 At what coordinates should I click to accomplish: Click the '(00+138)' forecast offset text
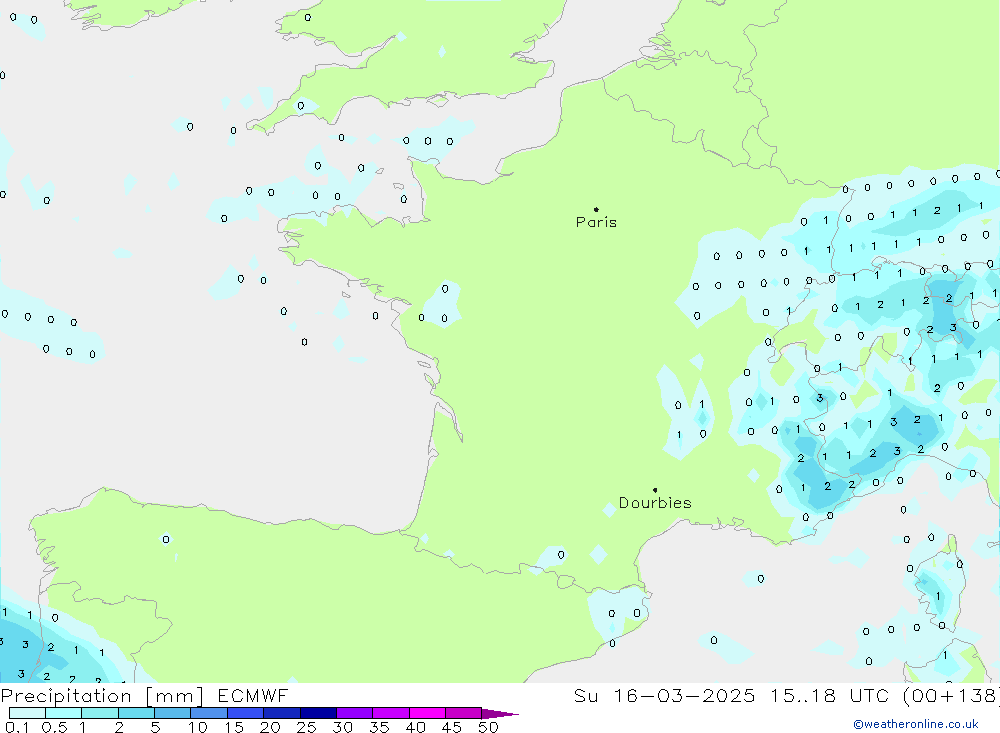[x=950, y=695]
